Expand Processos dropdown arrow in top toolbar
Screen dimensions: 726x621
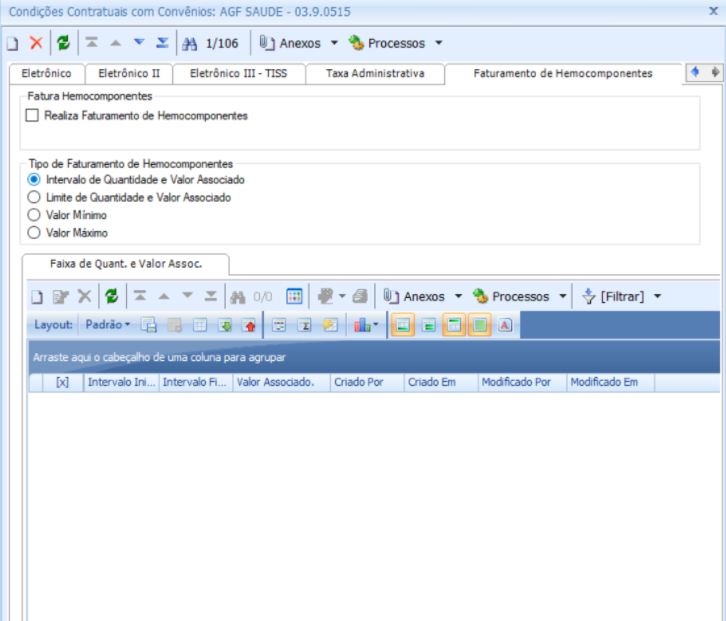click(438, 43)
